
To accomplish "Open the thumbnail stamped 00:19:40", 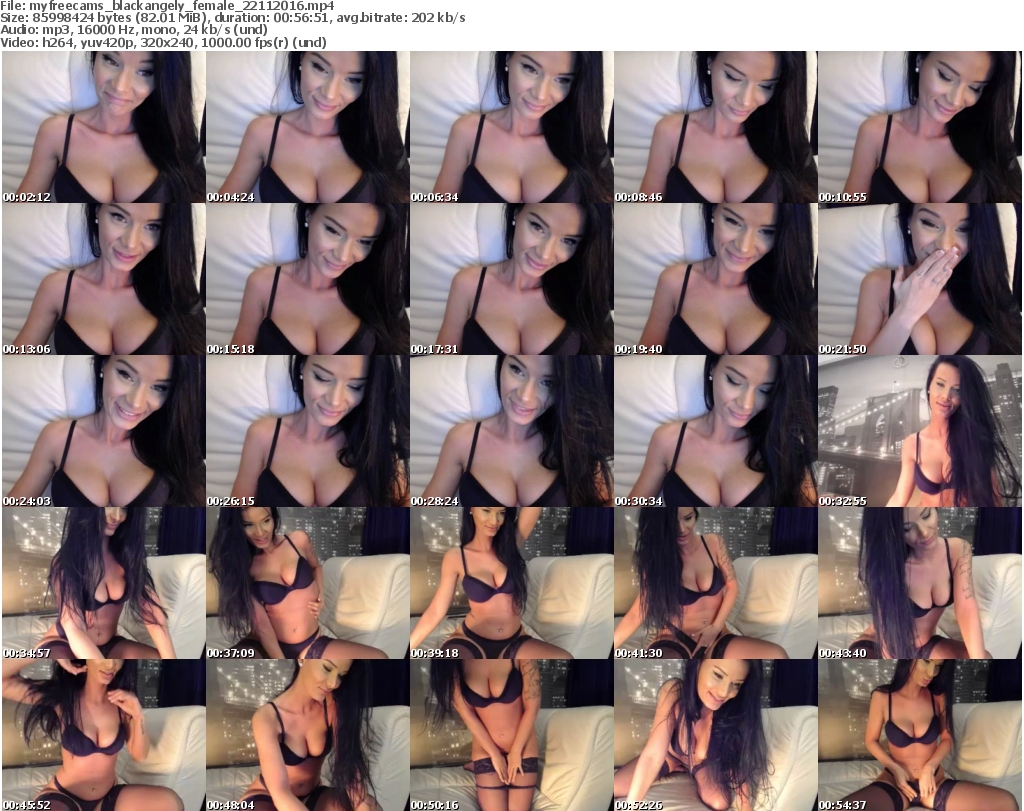I will pyautogui.click(x=715, y=279).
